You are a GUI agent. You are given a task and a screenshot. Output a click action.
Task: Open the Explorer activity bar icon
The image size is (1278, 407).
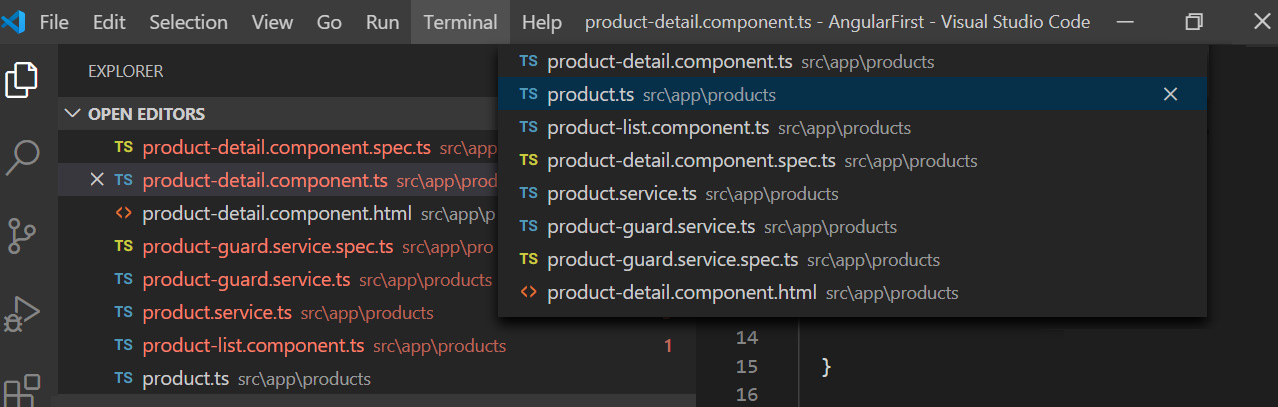[23, 80]
